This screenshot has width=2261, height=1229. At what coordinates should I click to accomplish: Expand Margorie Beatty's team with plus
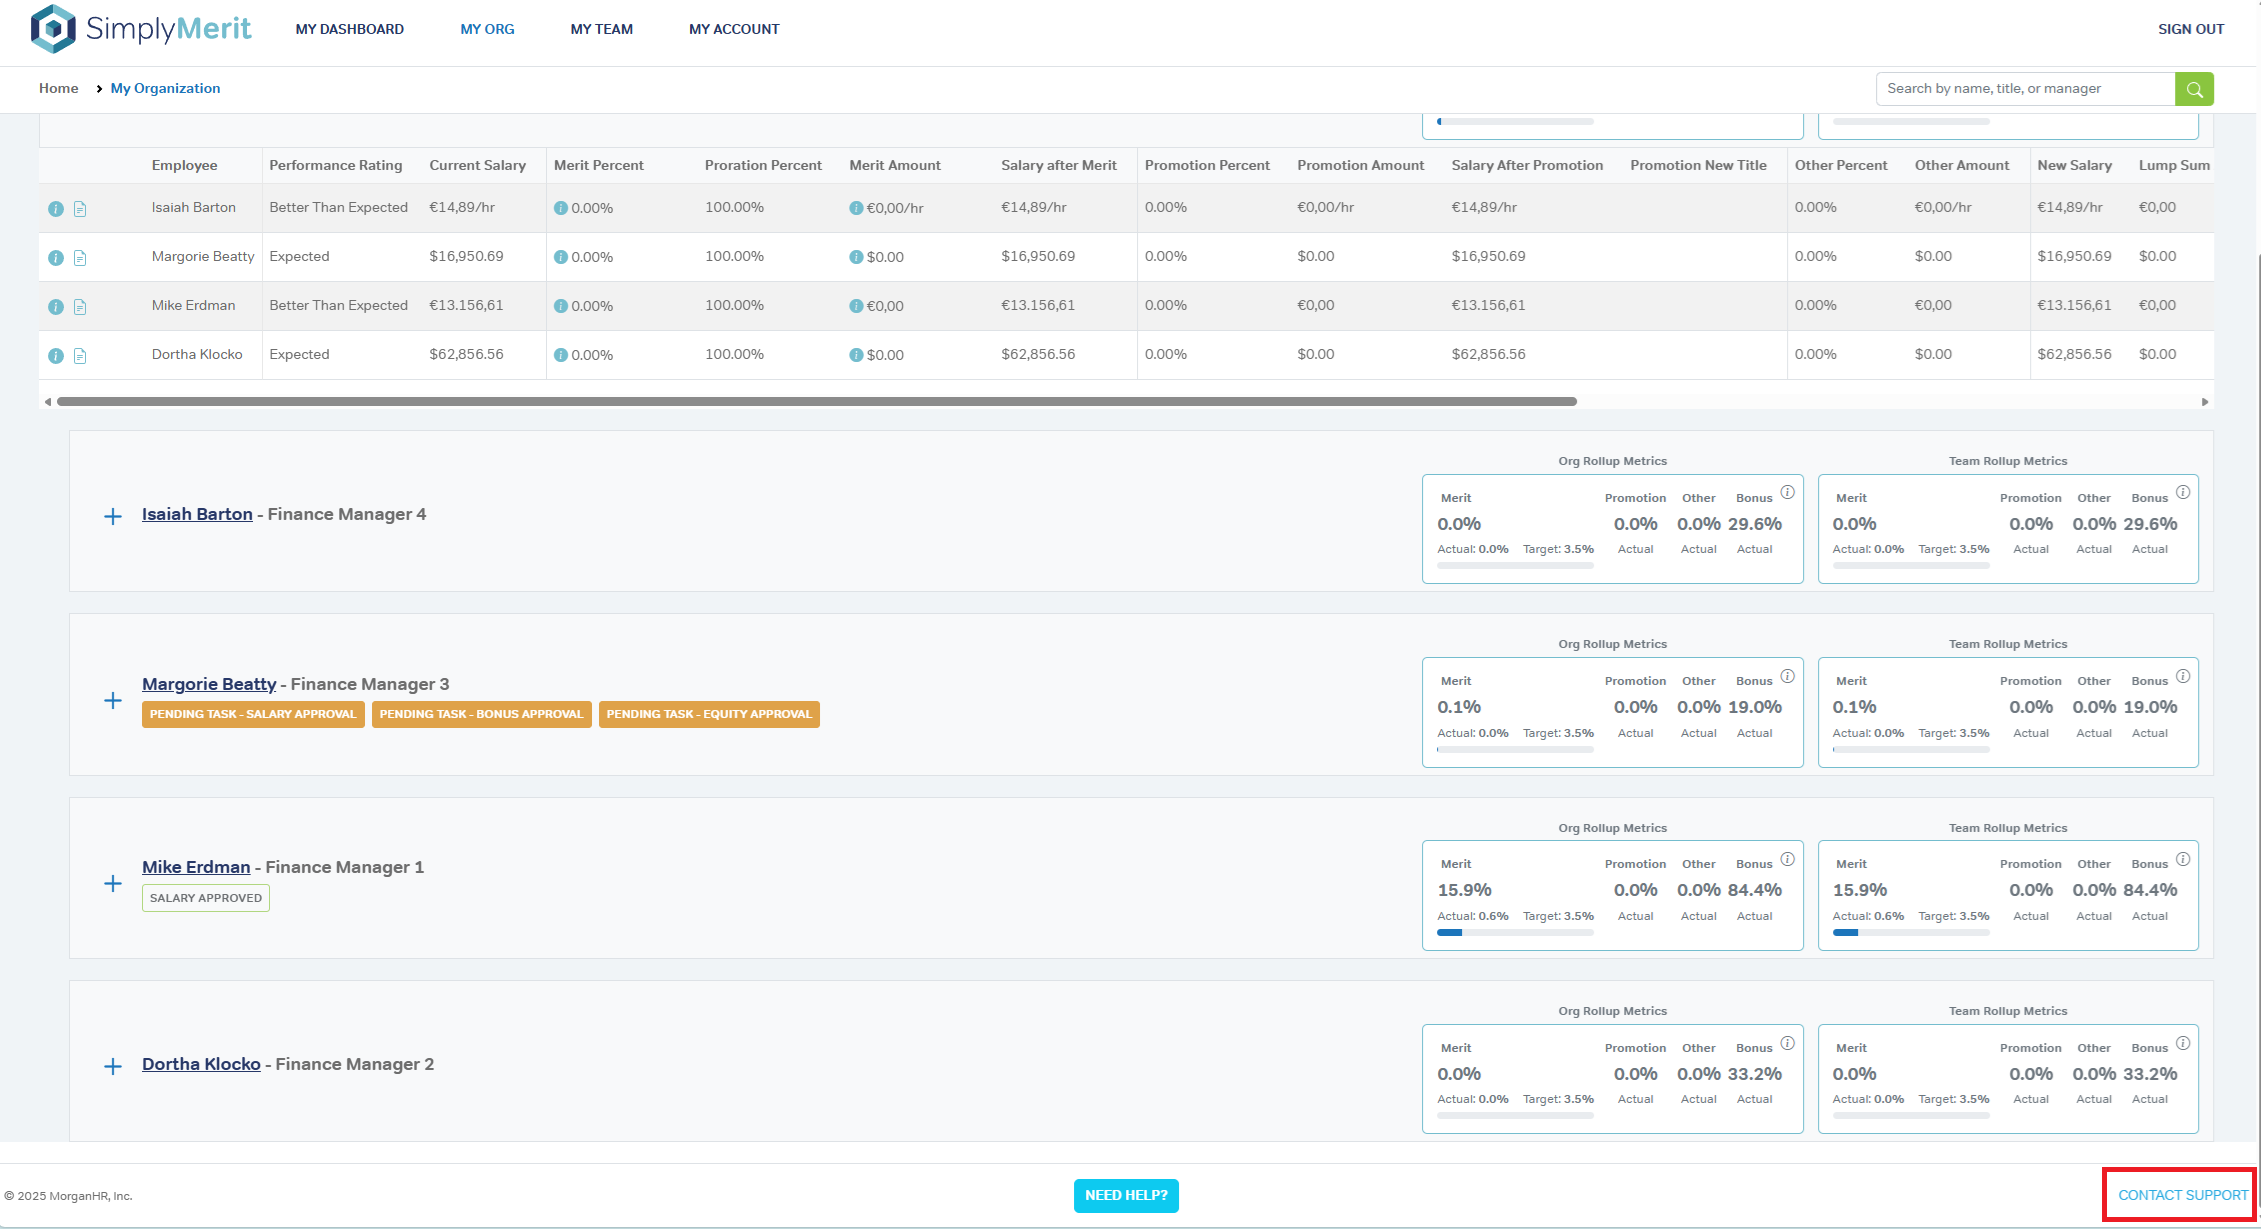(x=113, y=700)
